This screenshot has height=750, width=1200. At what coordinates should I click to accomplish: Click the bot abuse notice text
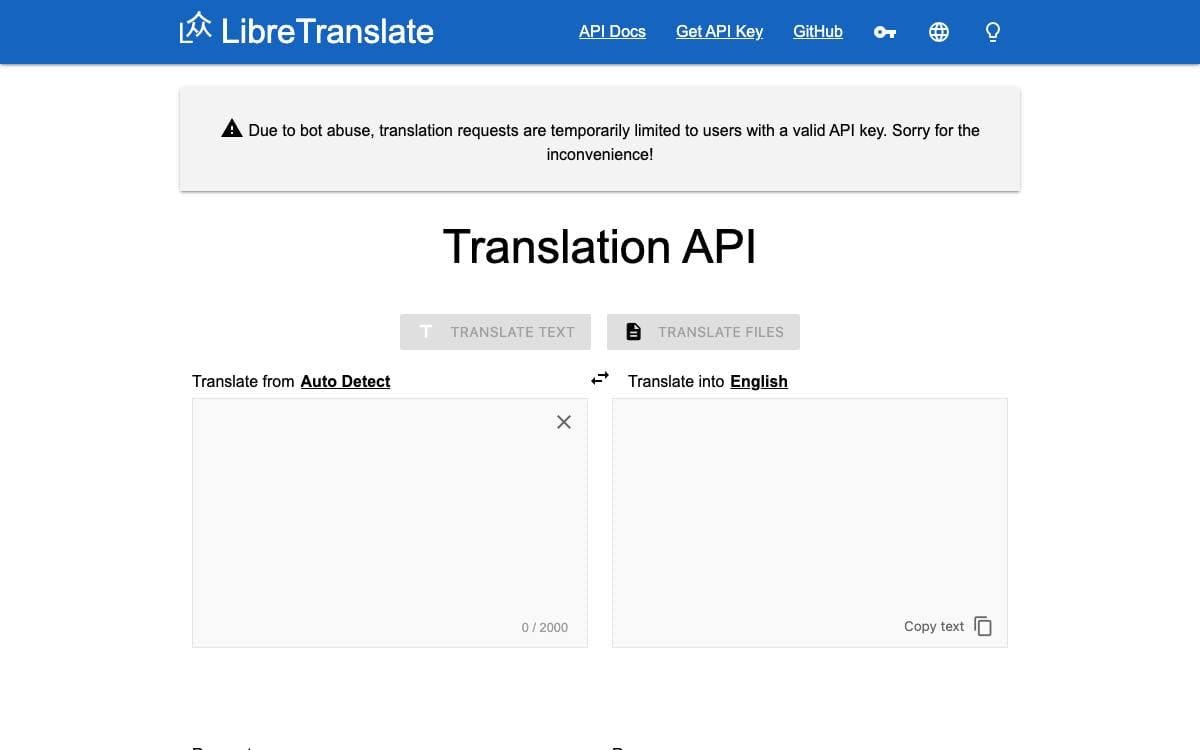point(613,142)
